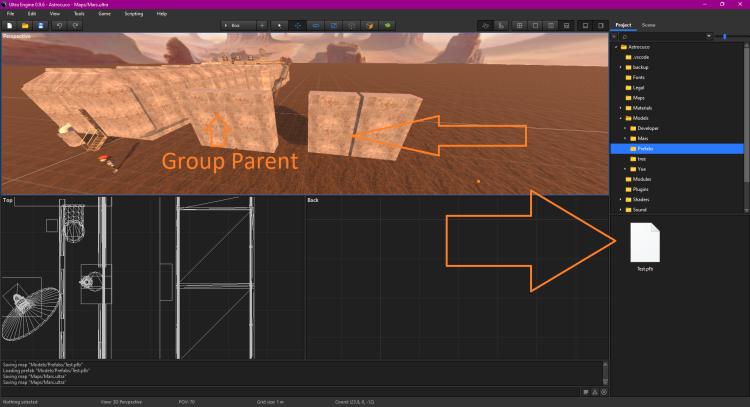Click the Open folder icon
This screenshot has height=407, width=750.
pyautogui.click(x=25, y=24)
